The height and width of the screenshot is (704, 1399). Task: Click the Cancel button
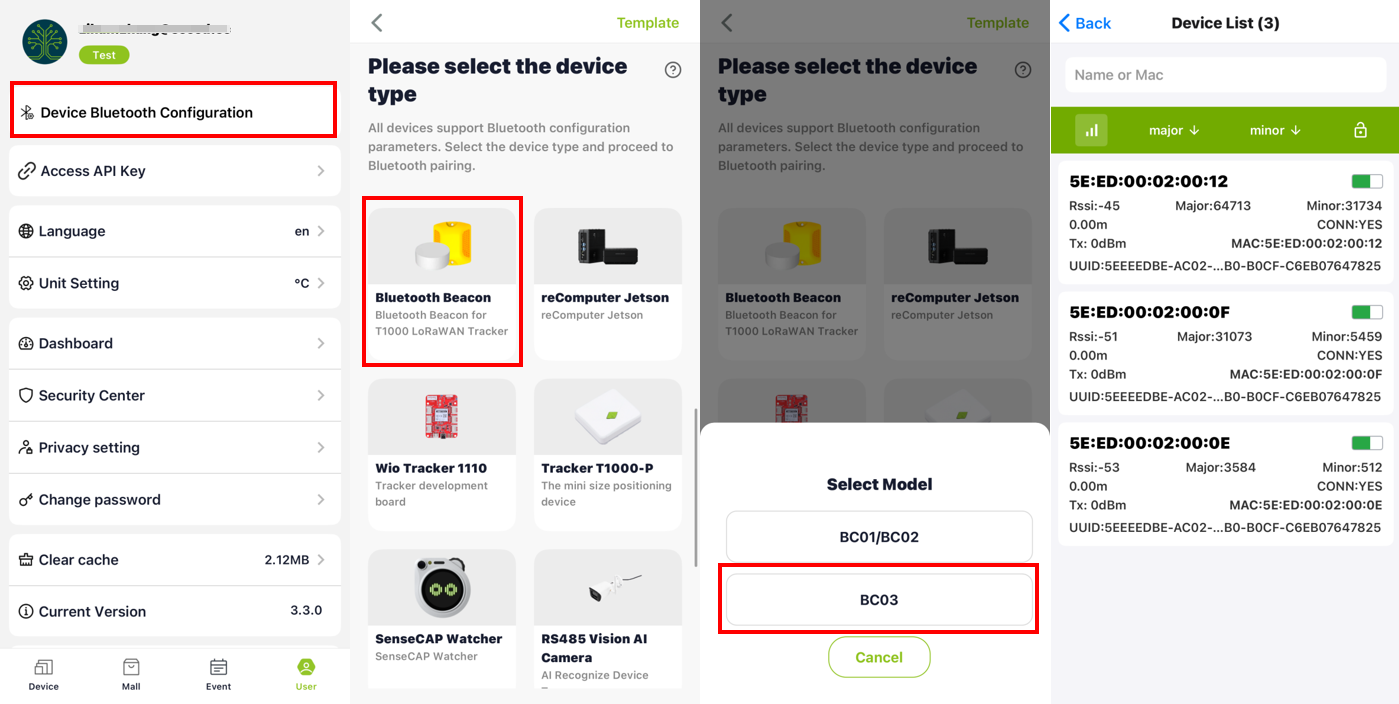tap(879, 657)
